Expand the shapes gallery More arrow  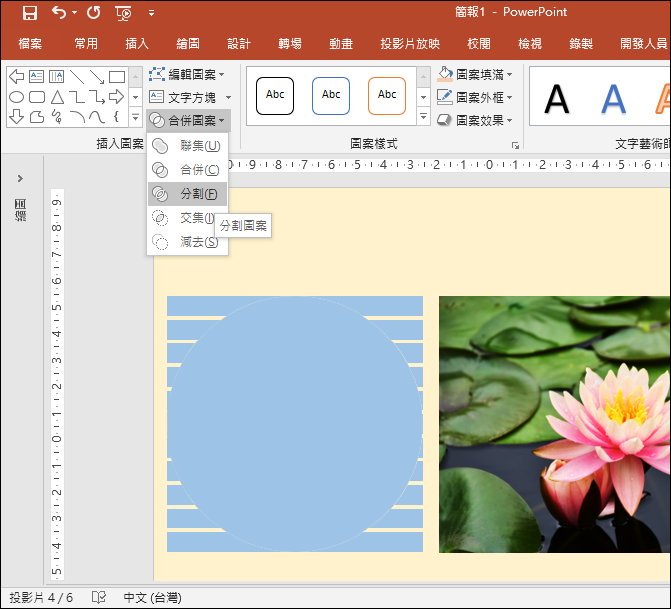135,116
